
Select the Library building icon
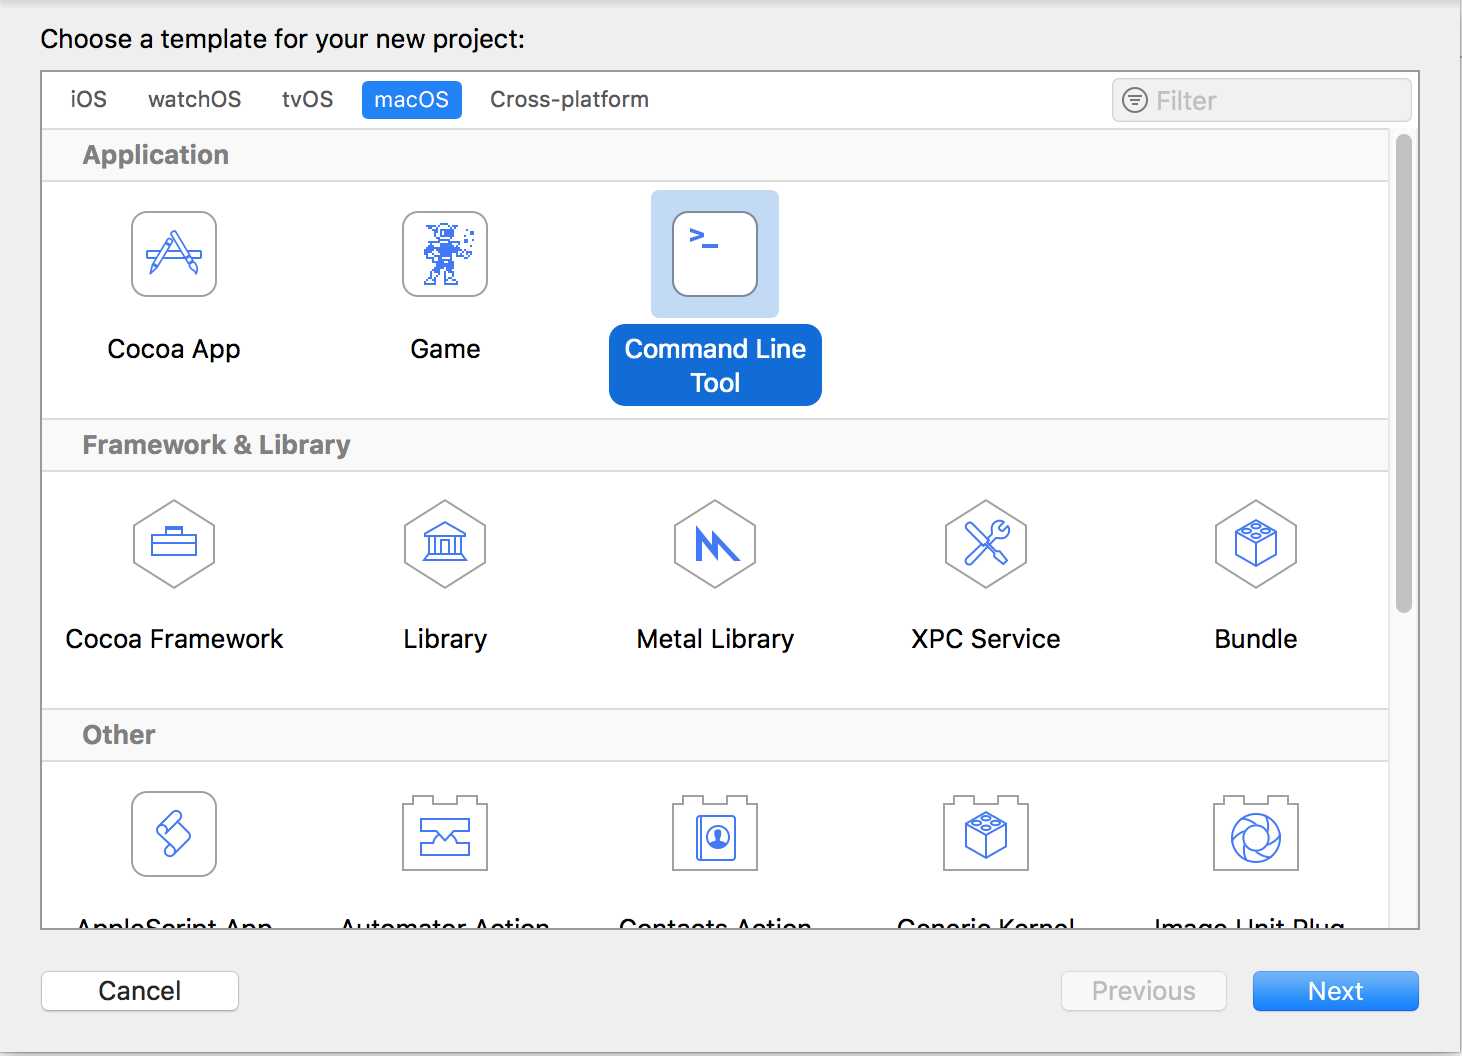[445, 544]
